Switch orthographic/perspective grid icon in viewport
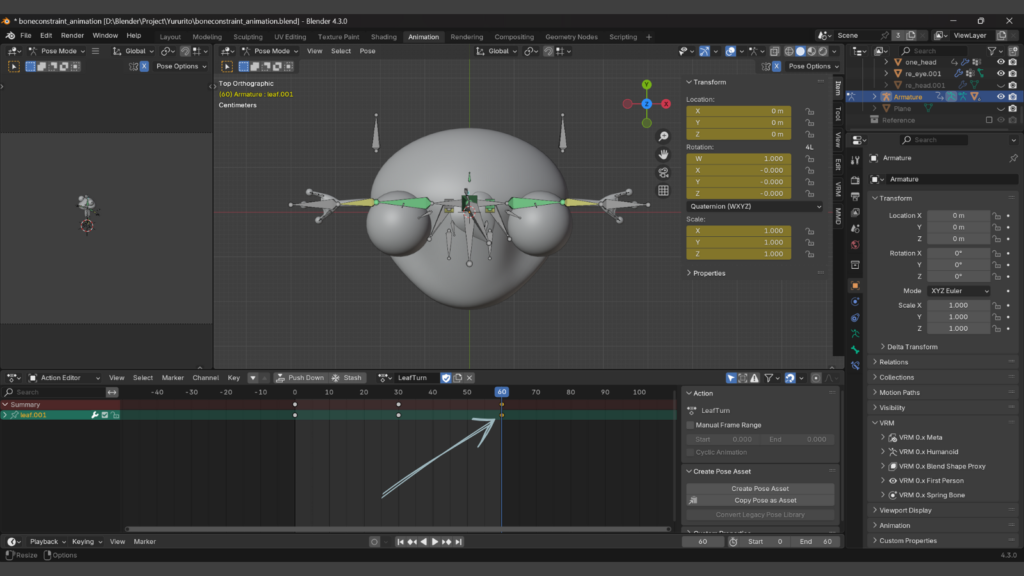This screenshot has height=576, width=1024. click(x=664, y=191)
